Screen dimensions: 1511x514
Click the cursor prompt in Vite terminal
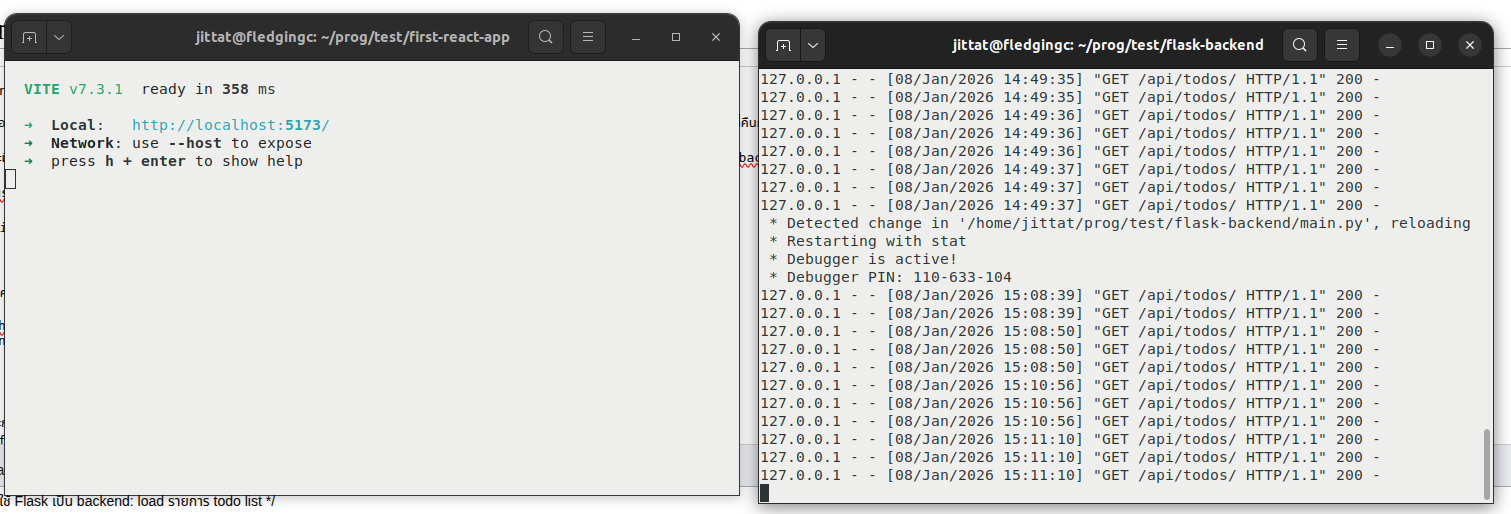[11, 179]
